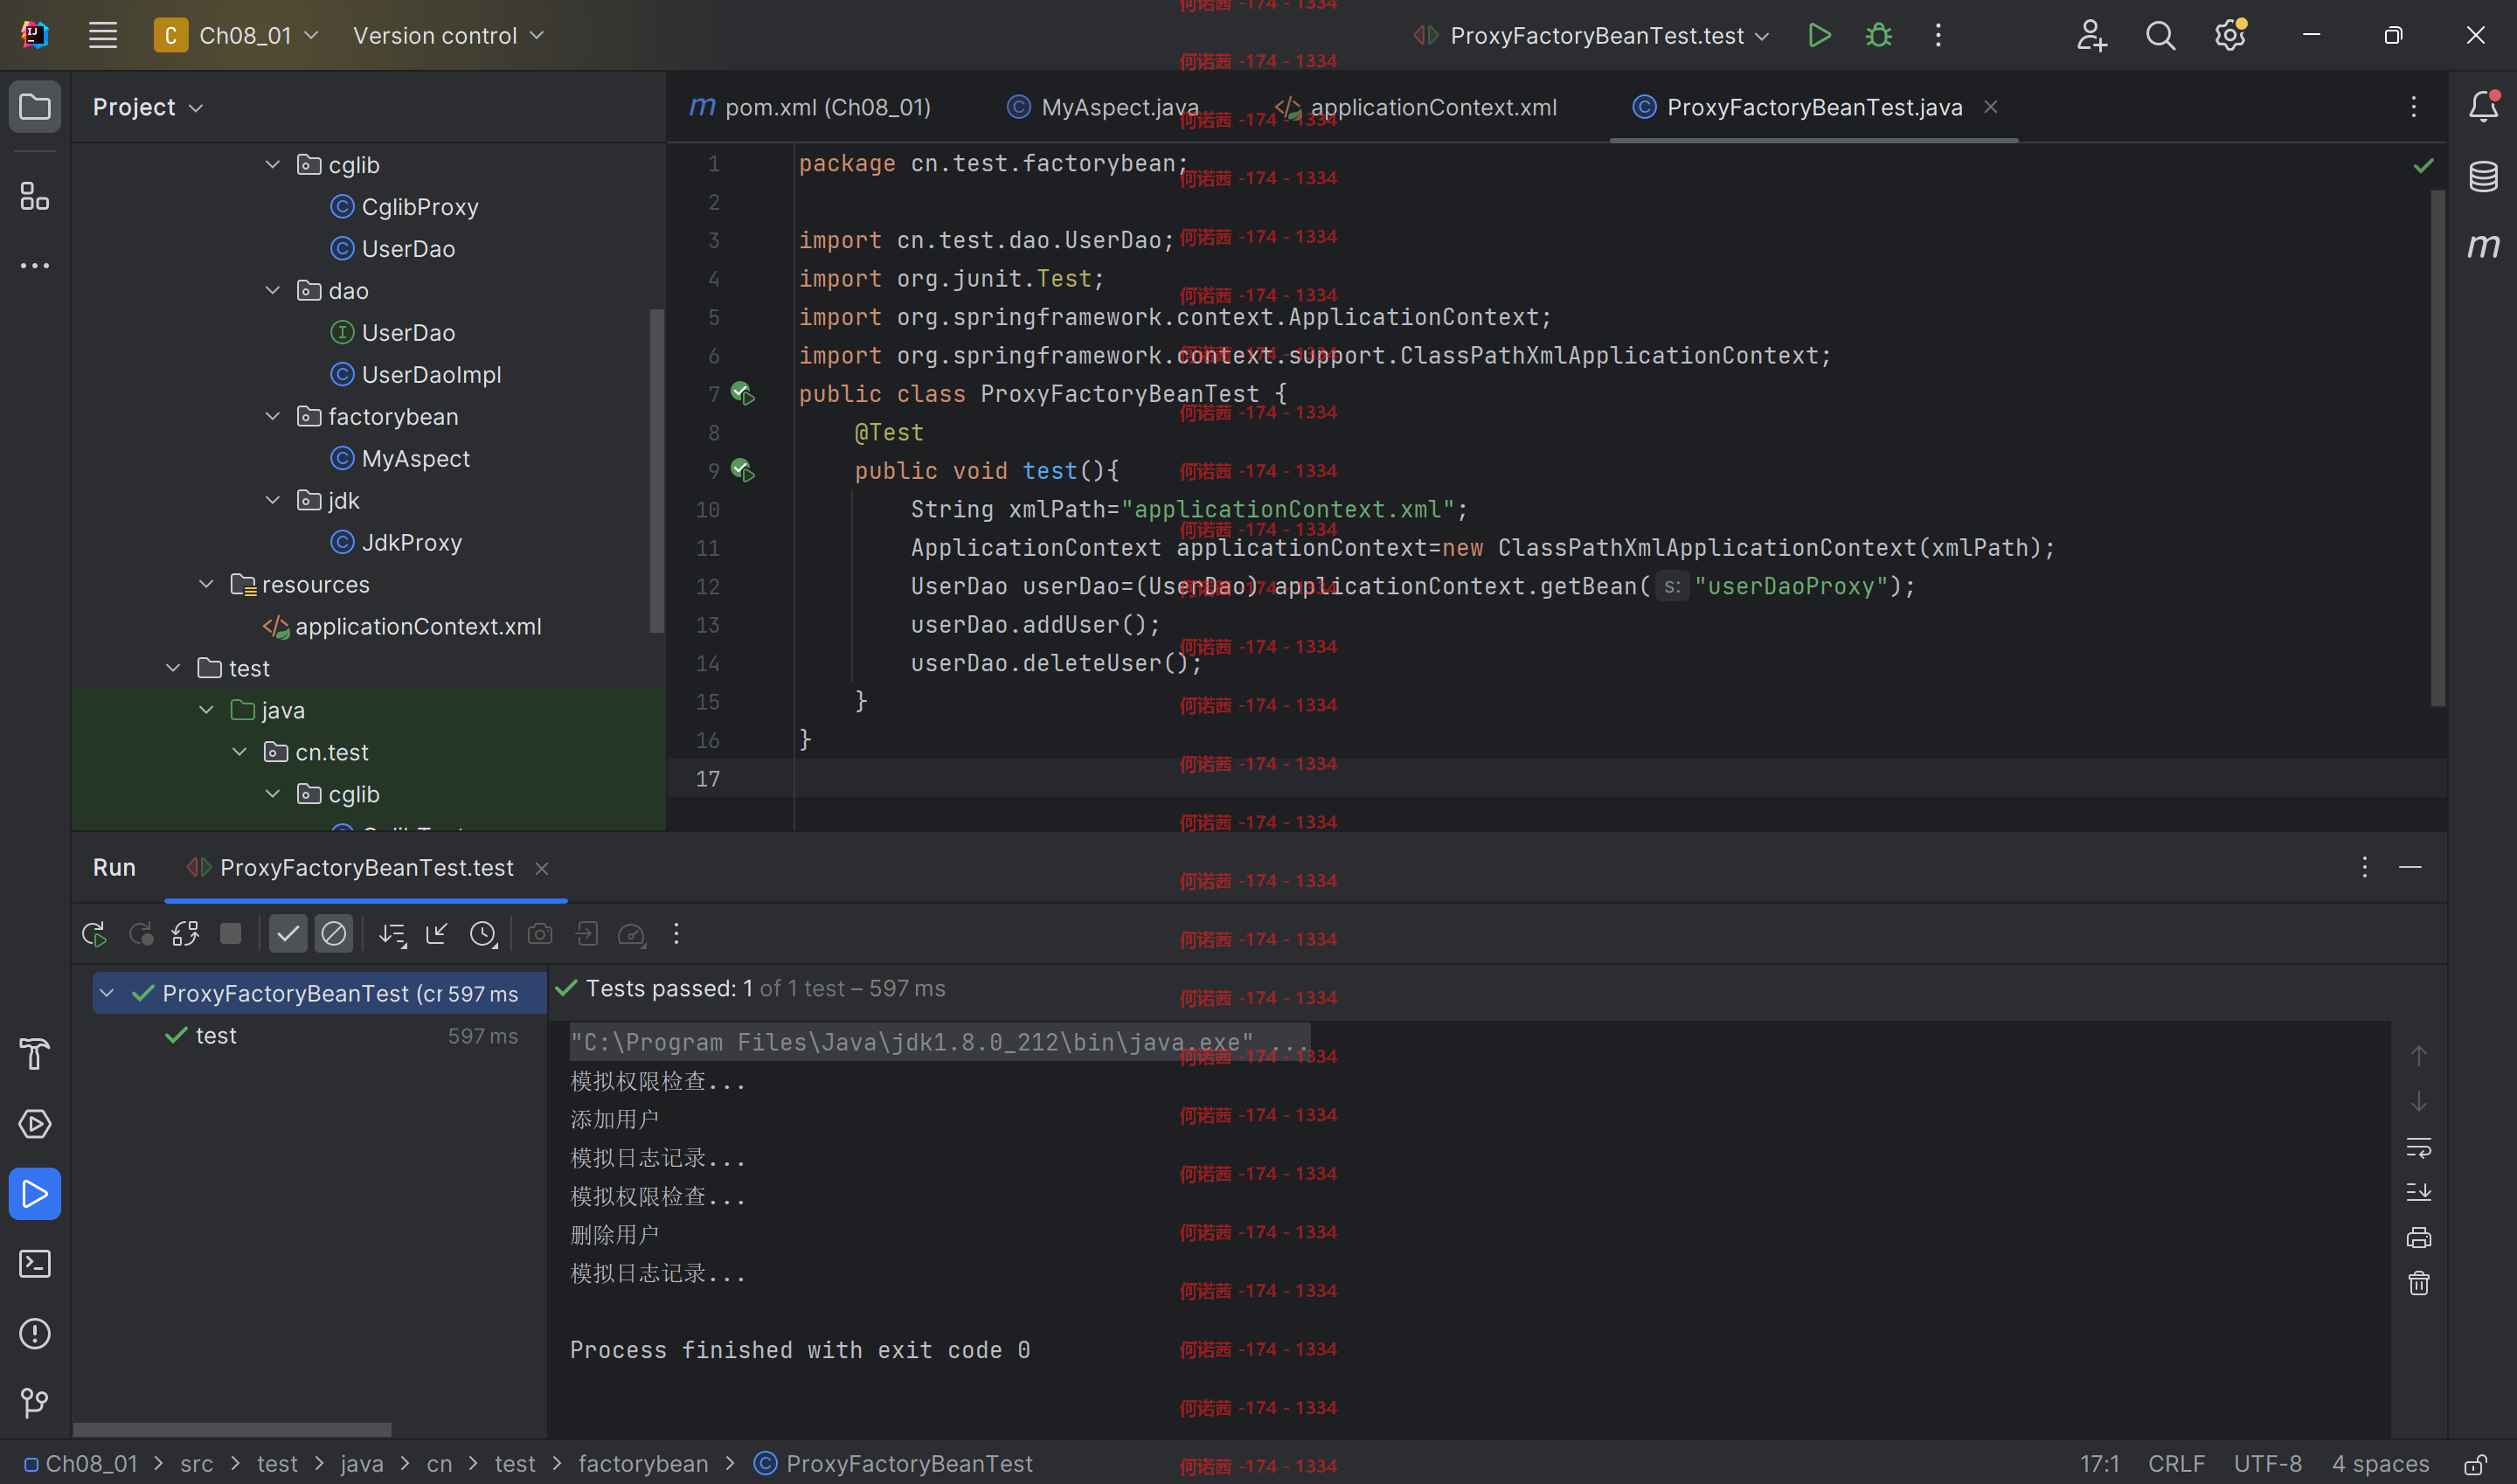Run class gutter icon at line 7
Image resolution: width=2517 pixels, height=1484 pixels.
742,393
